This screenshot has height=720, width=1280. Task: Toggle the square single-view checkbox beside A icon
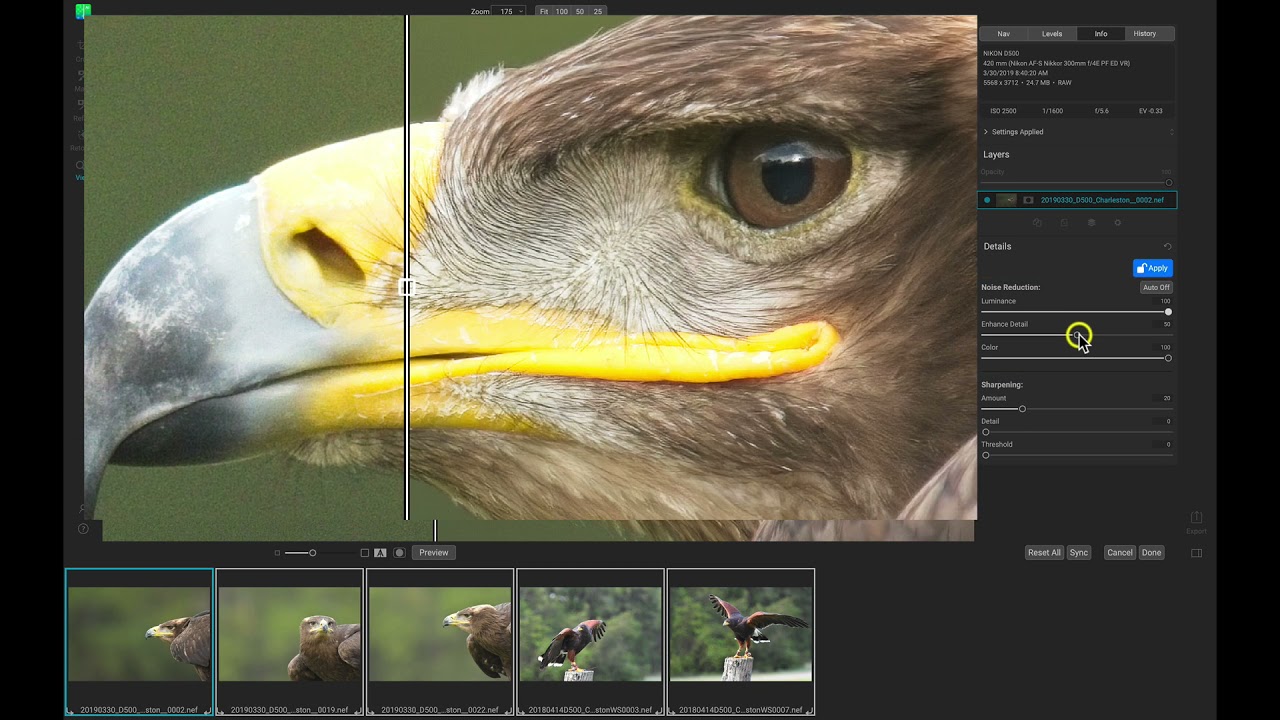tap(365, 552)
